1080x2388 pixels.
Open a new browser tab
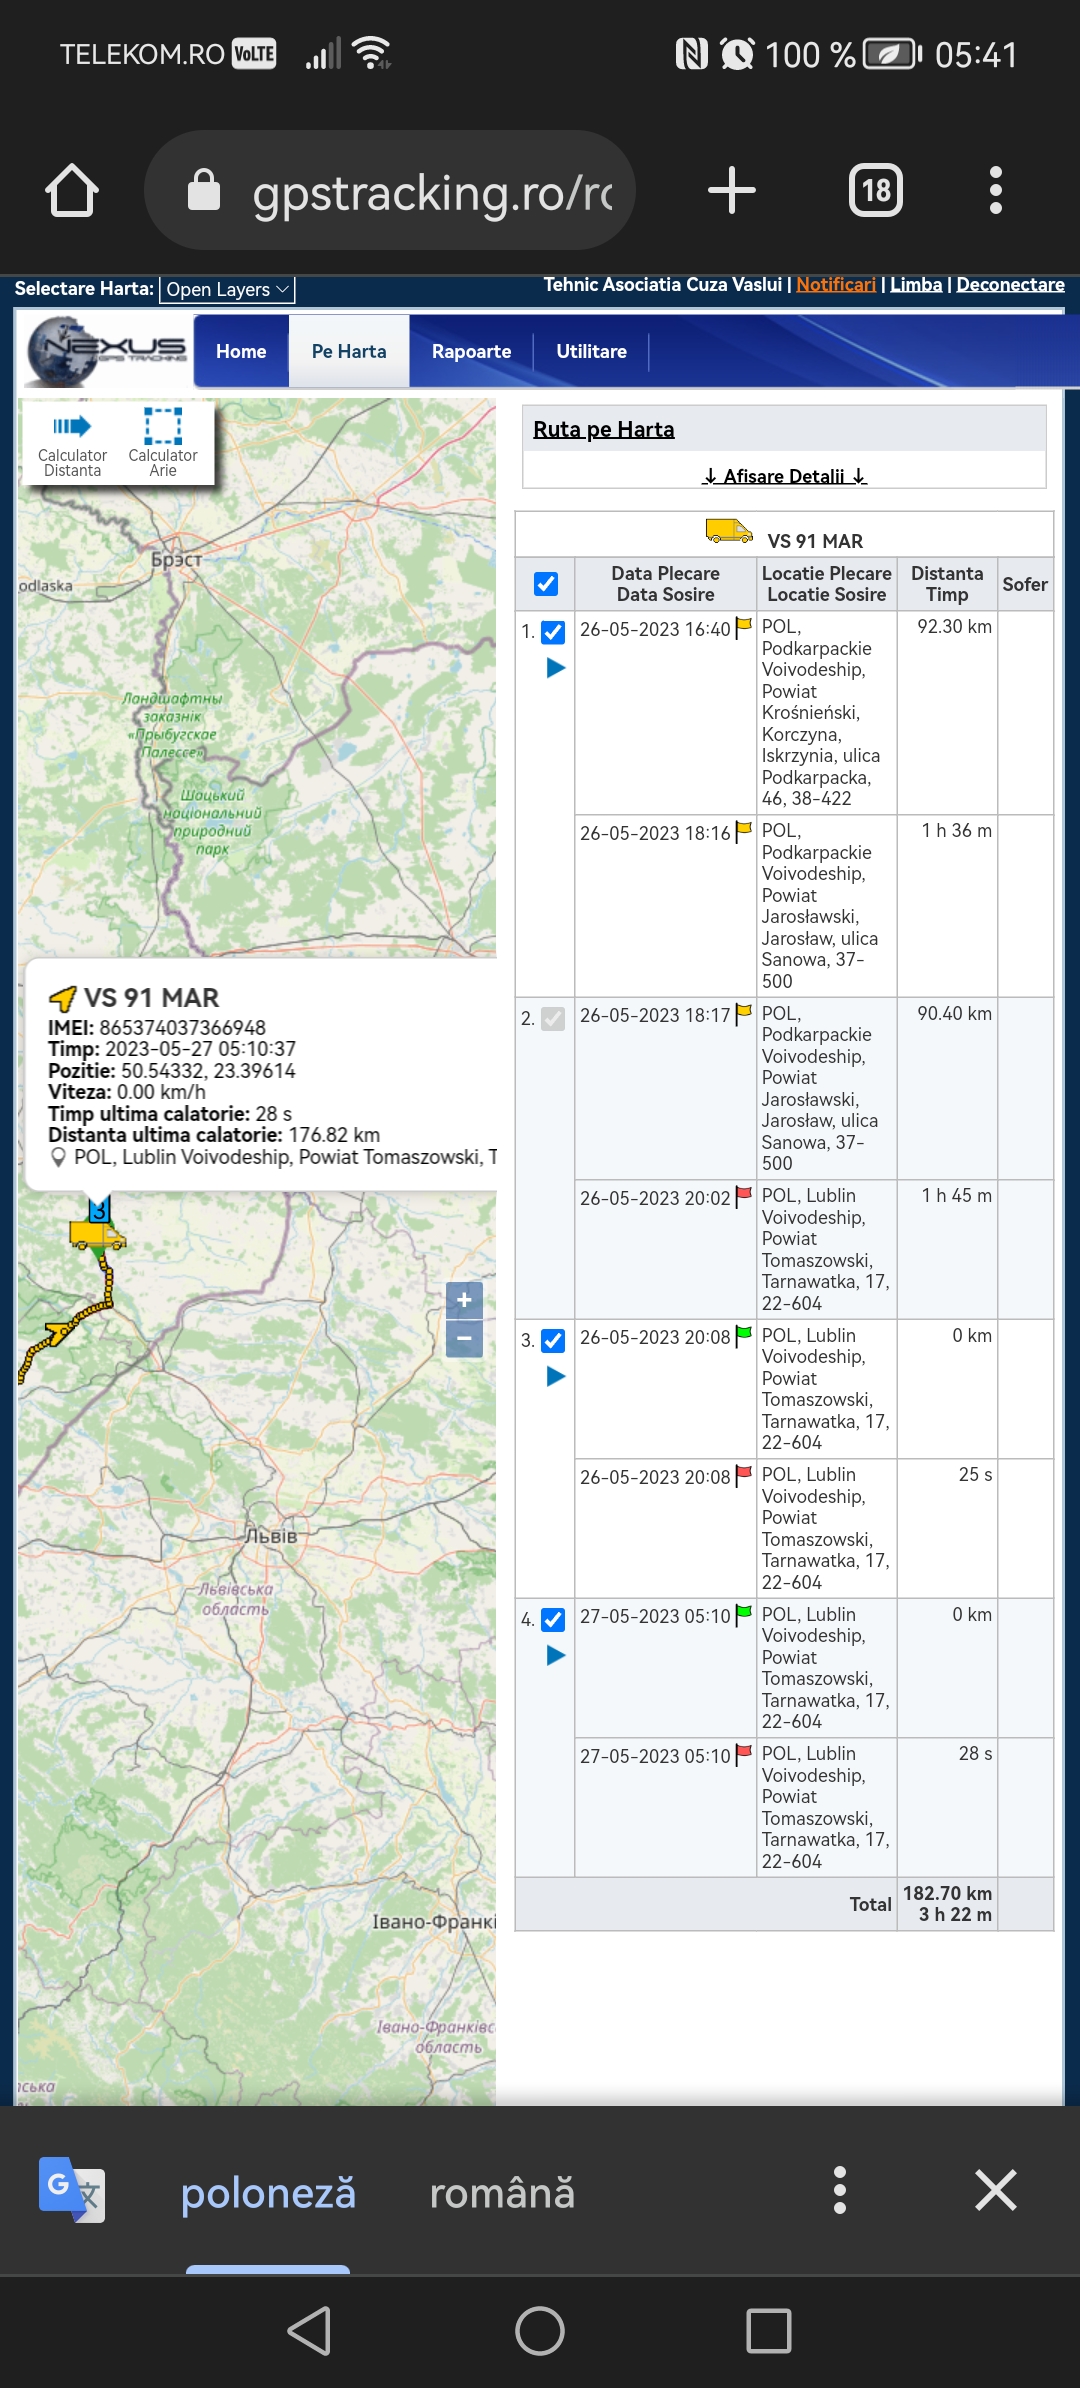(x=732, y=190)
